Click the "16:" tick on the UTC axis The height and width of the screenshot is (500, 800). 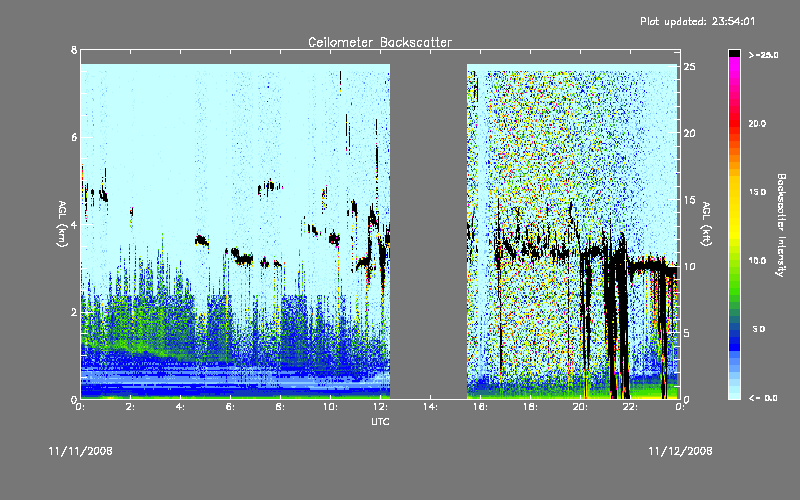(x=480, y=407)
